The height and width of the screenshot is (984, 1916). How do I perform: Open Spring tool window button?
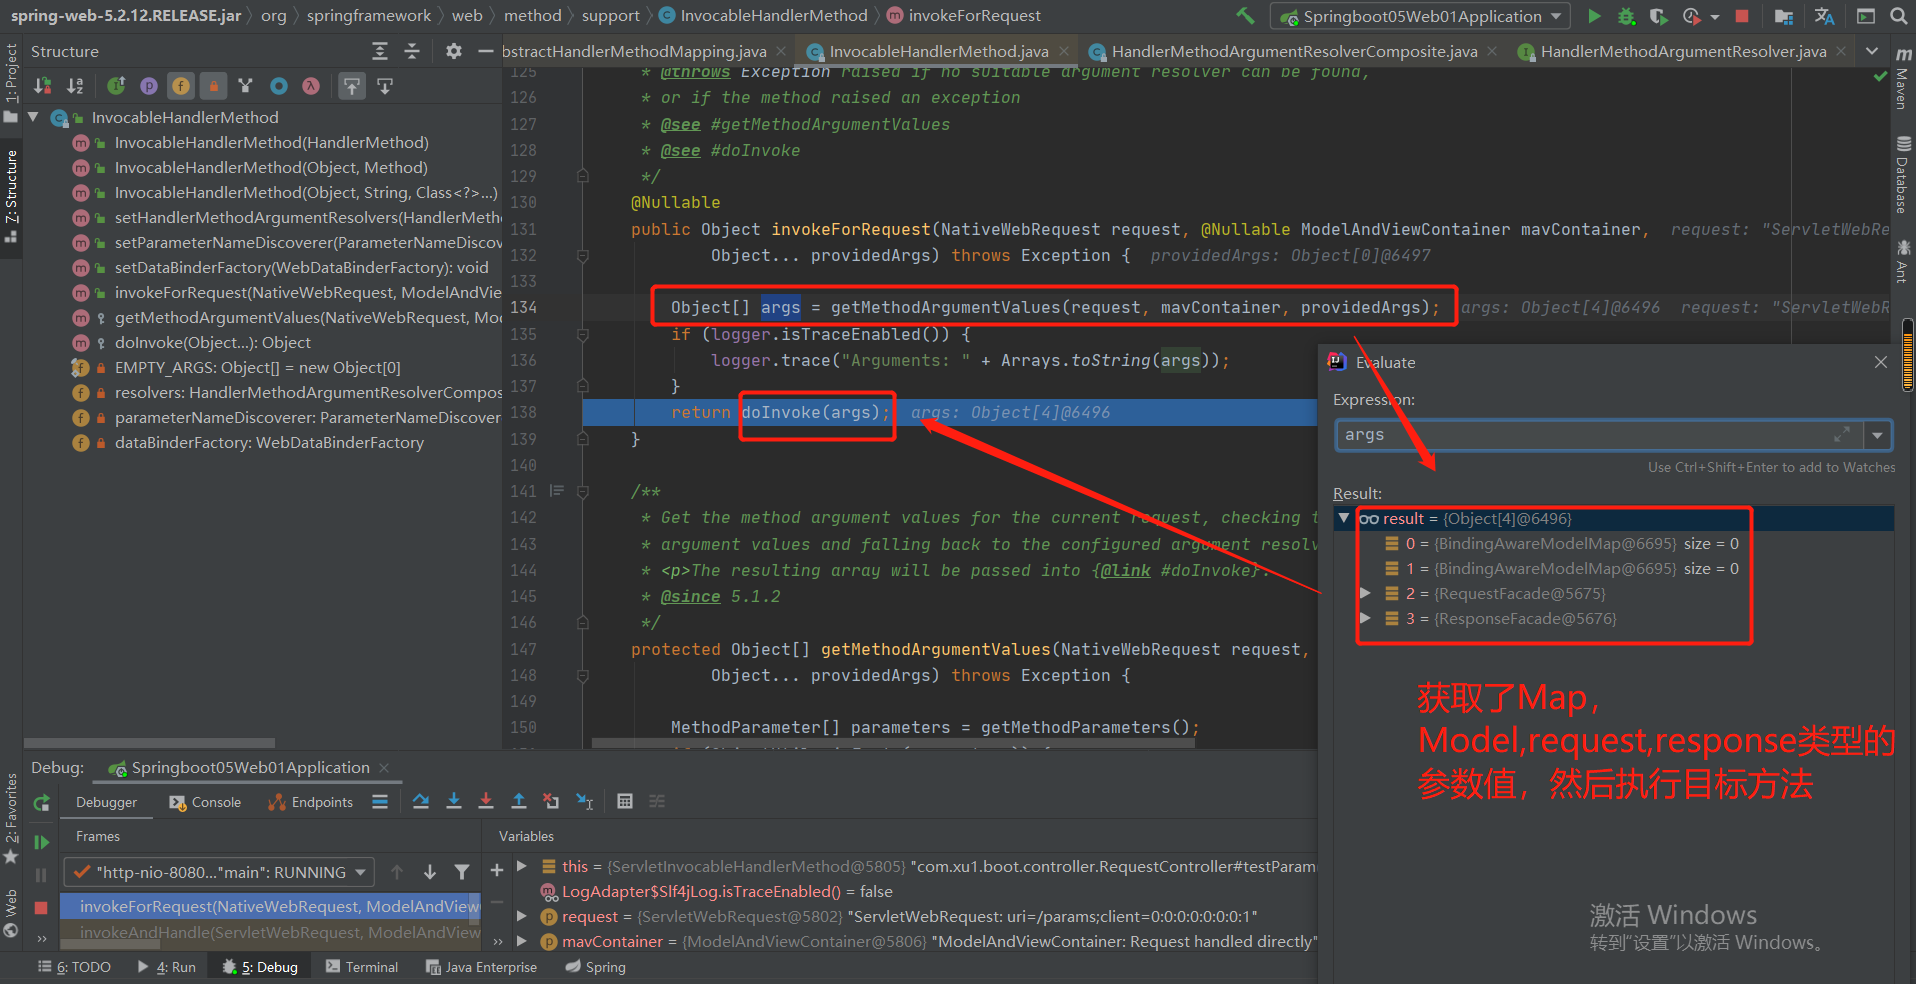click(x=595, y=967)
